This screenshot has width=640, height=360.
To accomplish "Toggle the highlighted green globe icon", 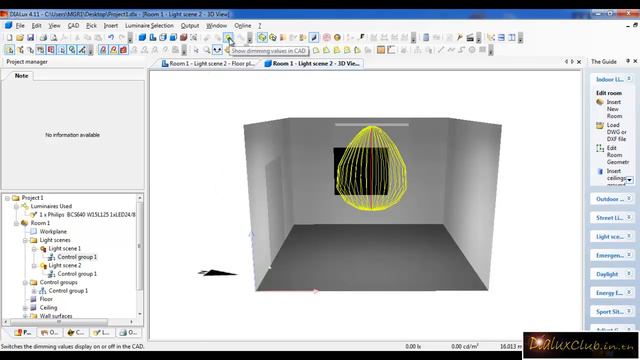I will point(262,38).
